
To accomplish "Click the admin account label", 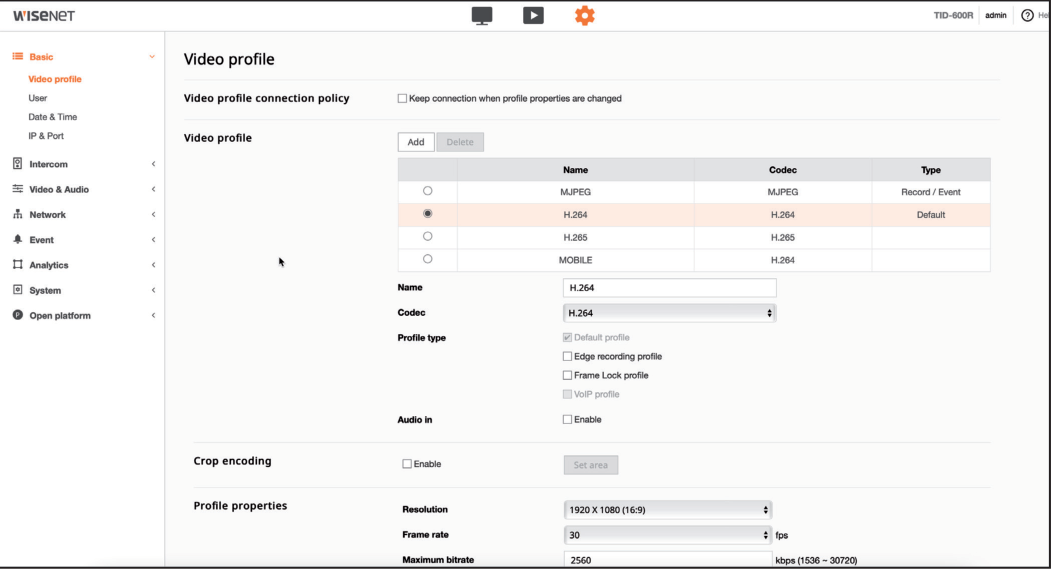I will tap(996, 15).
